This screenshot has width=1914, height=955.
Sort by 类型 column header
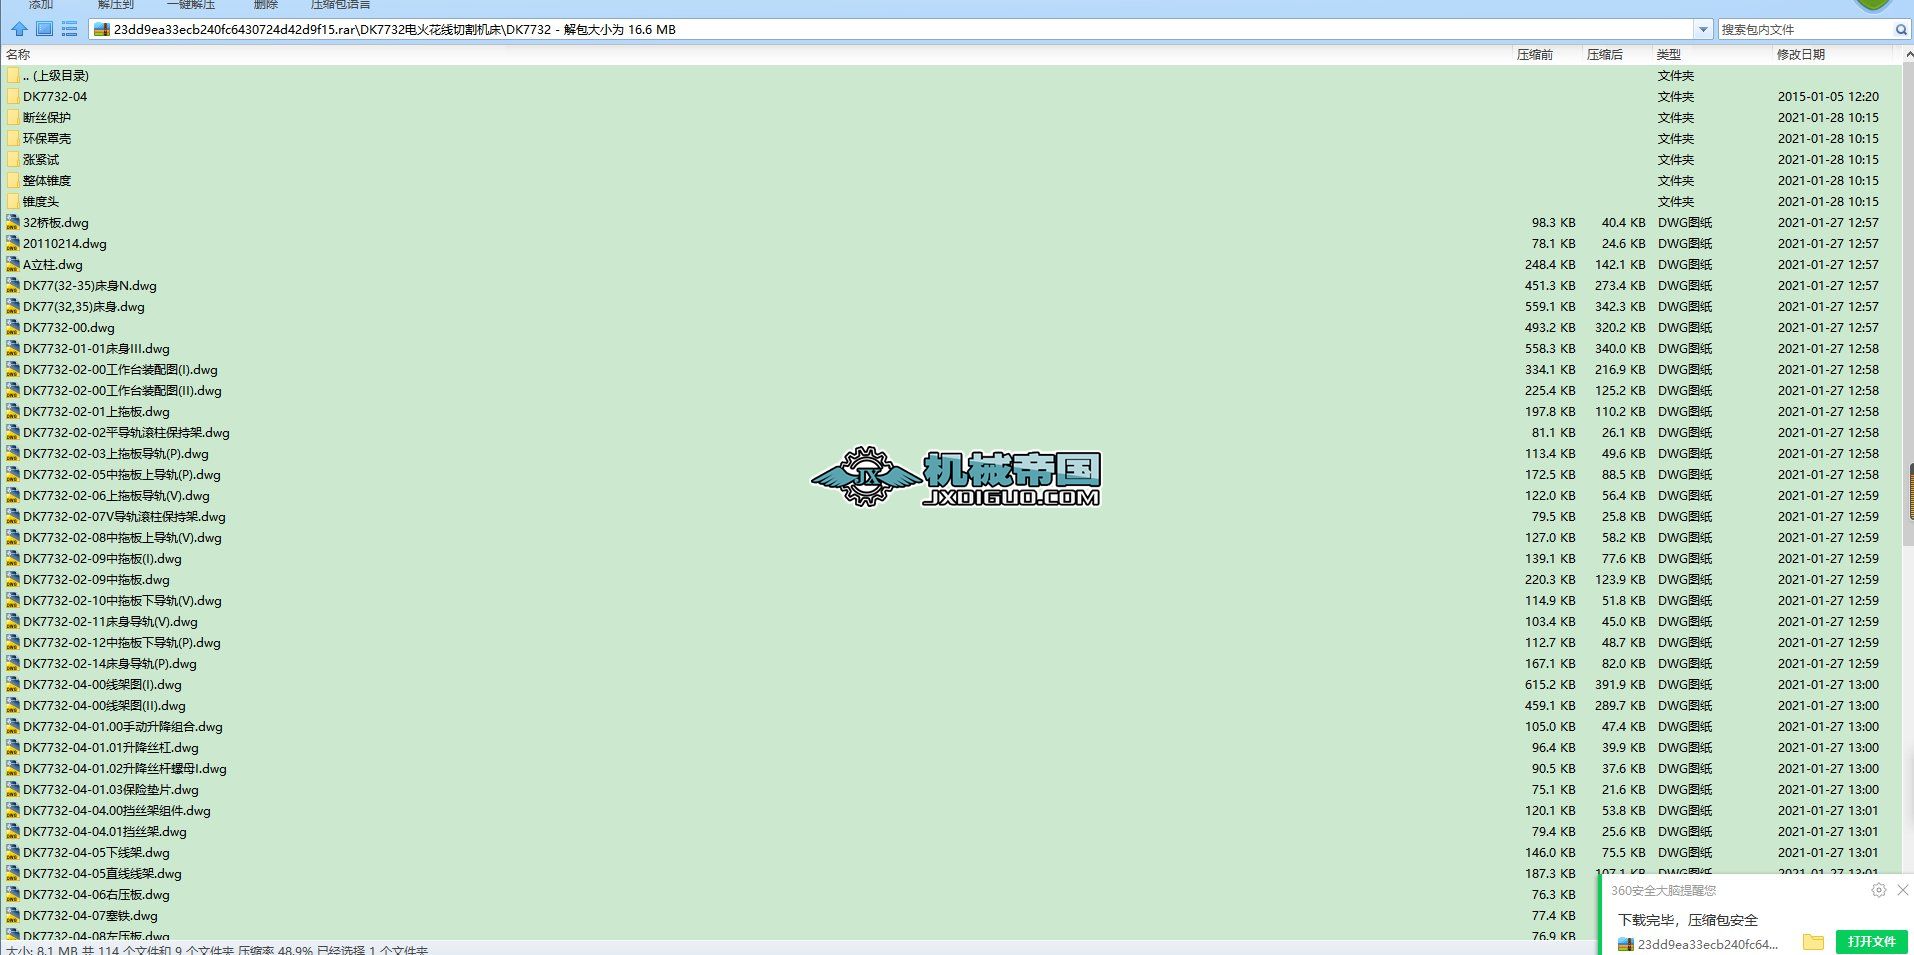coord(1669,55)
